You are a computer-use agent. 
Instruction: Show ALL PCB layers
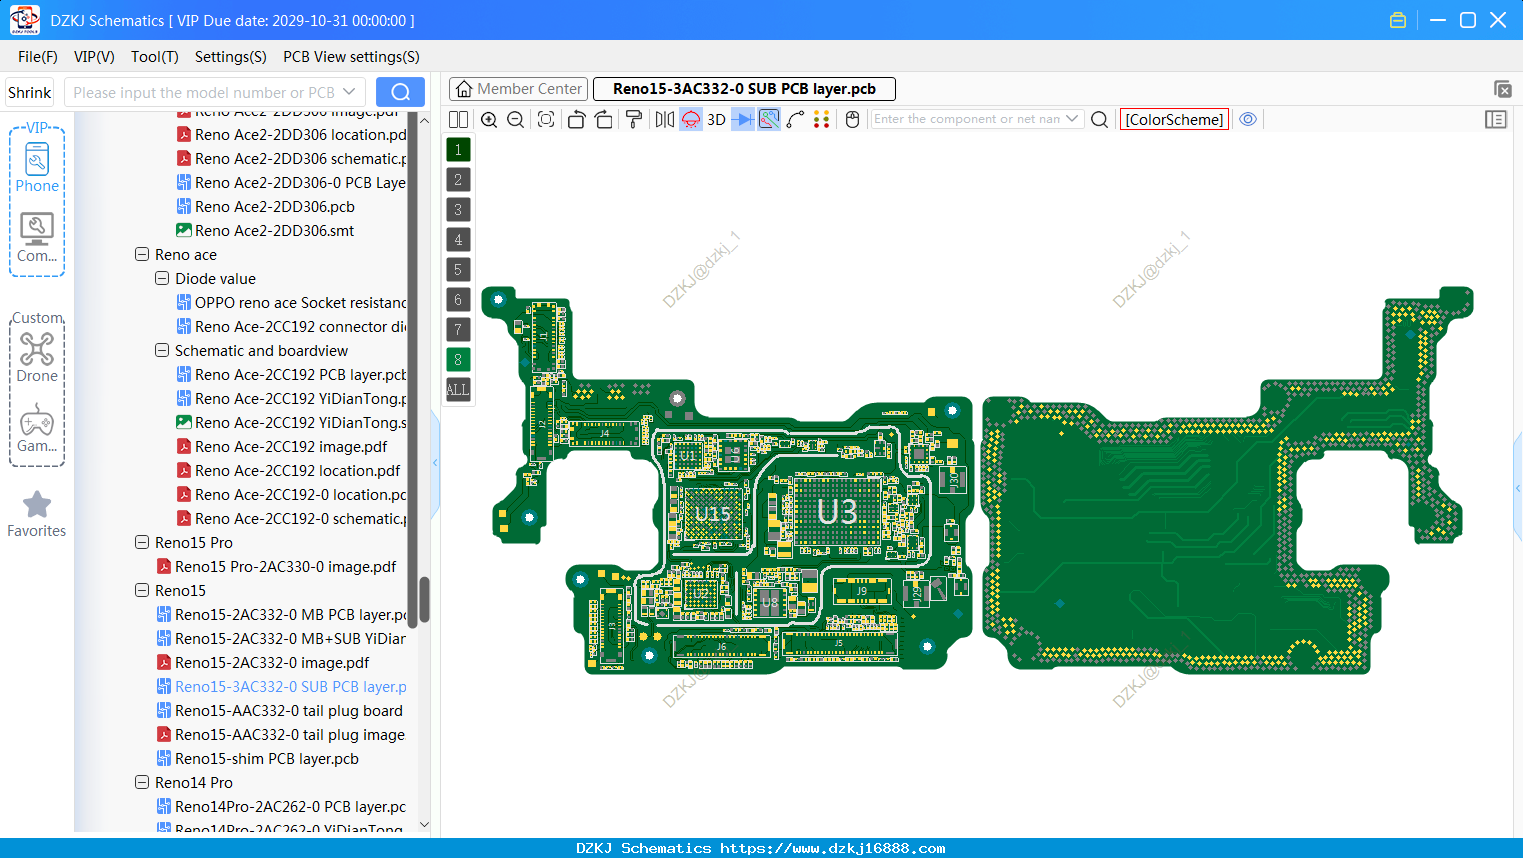pos(458,389)
